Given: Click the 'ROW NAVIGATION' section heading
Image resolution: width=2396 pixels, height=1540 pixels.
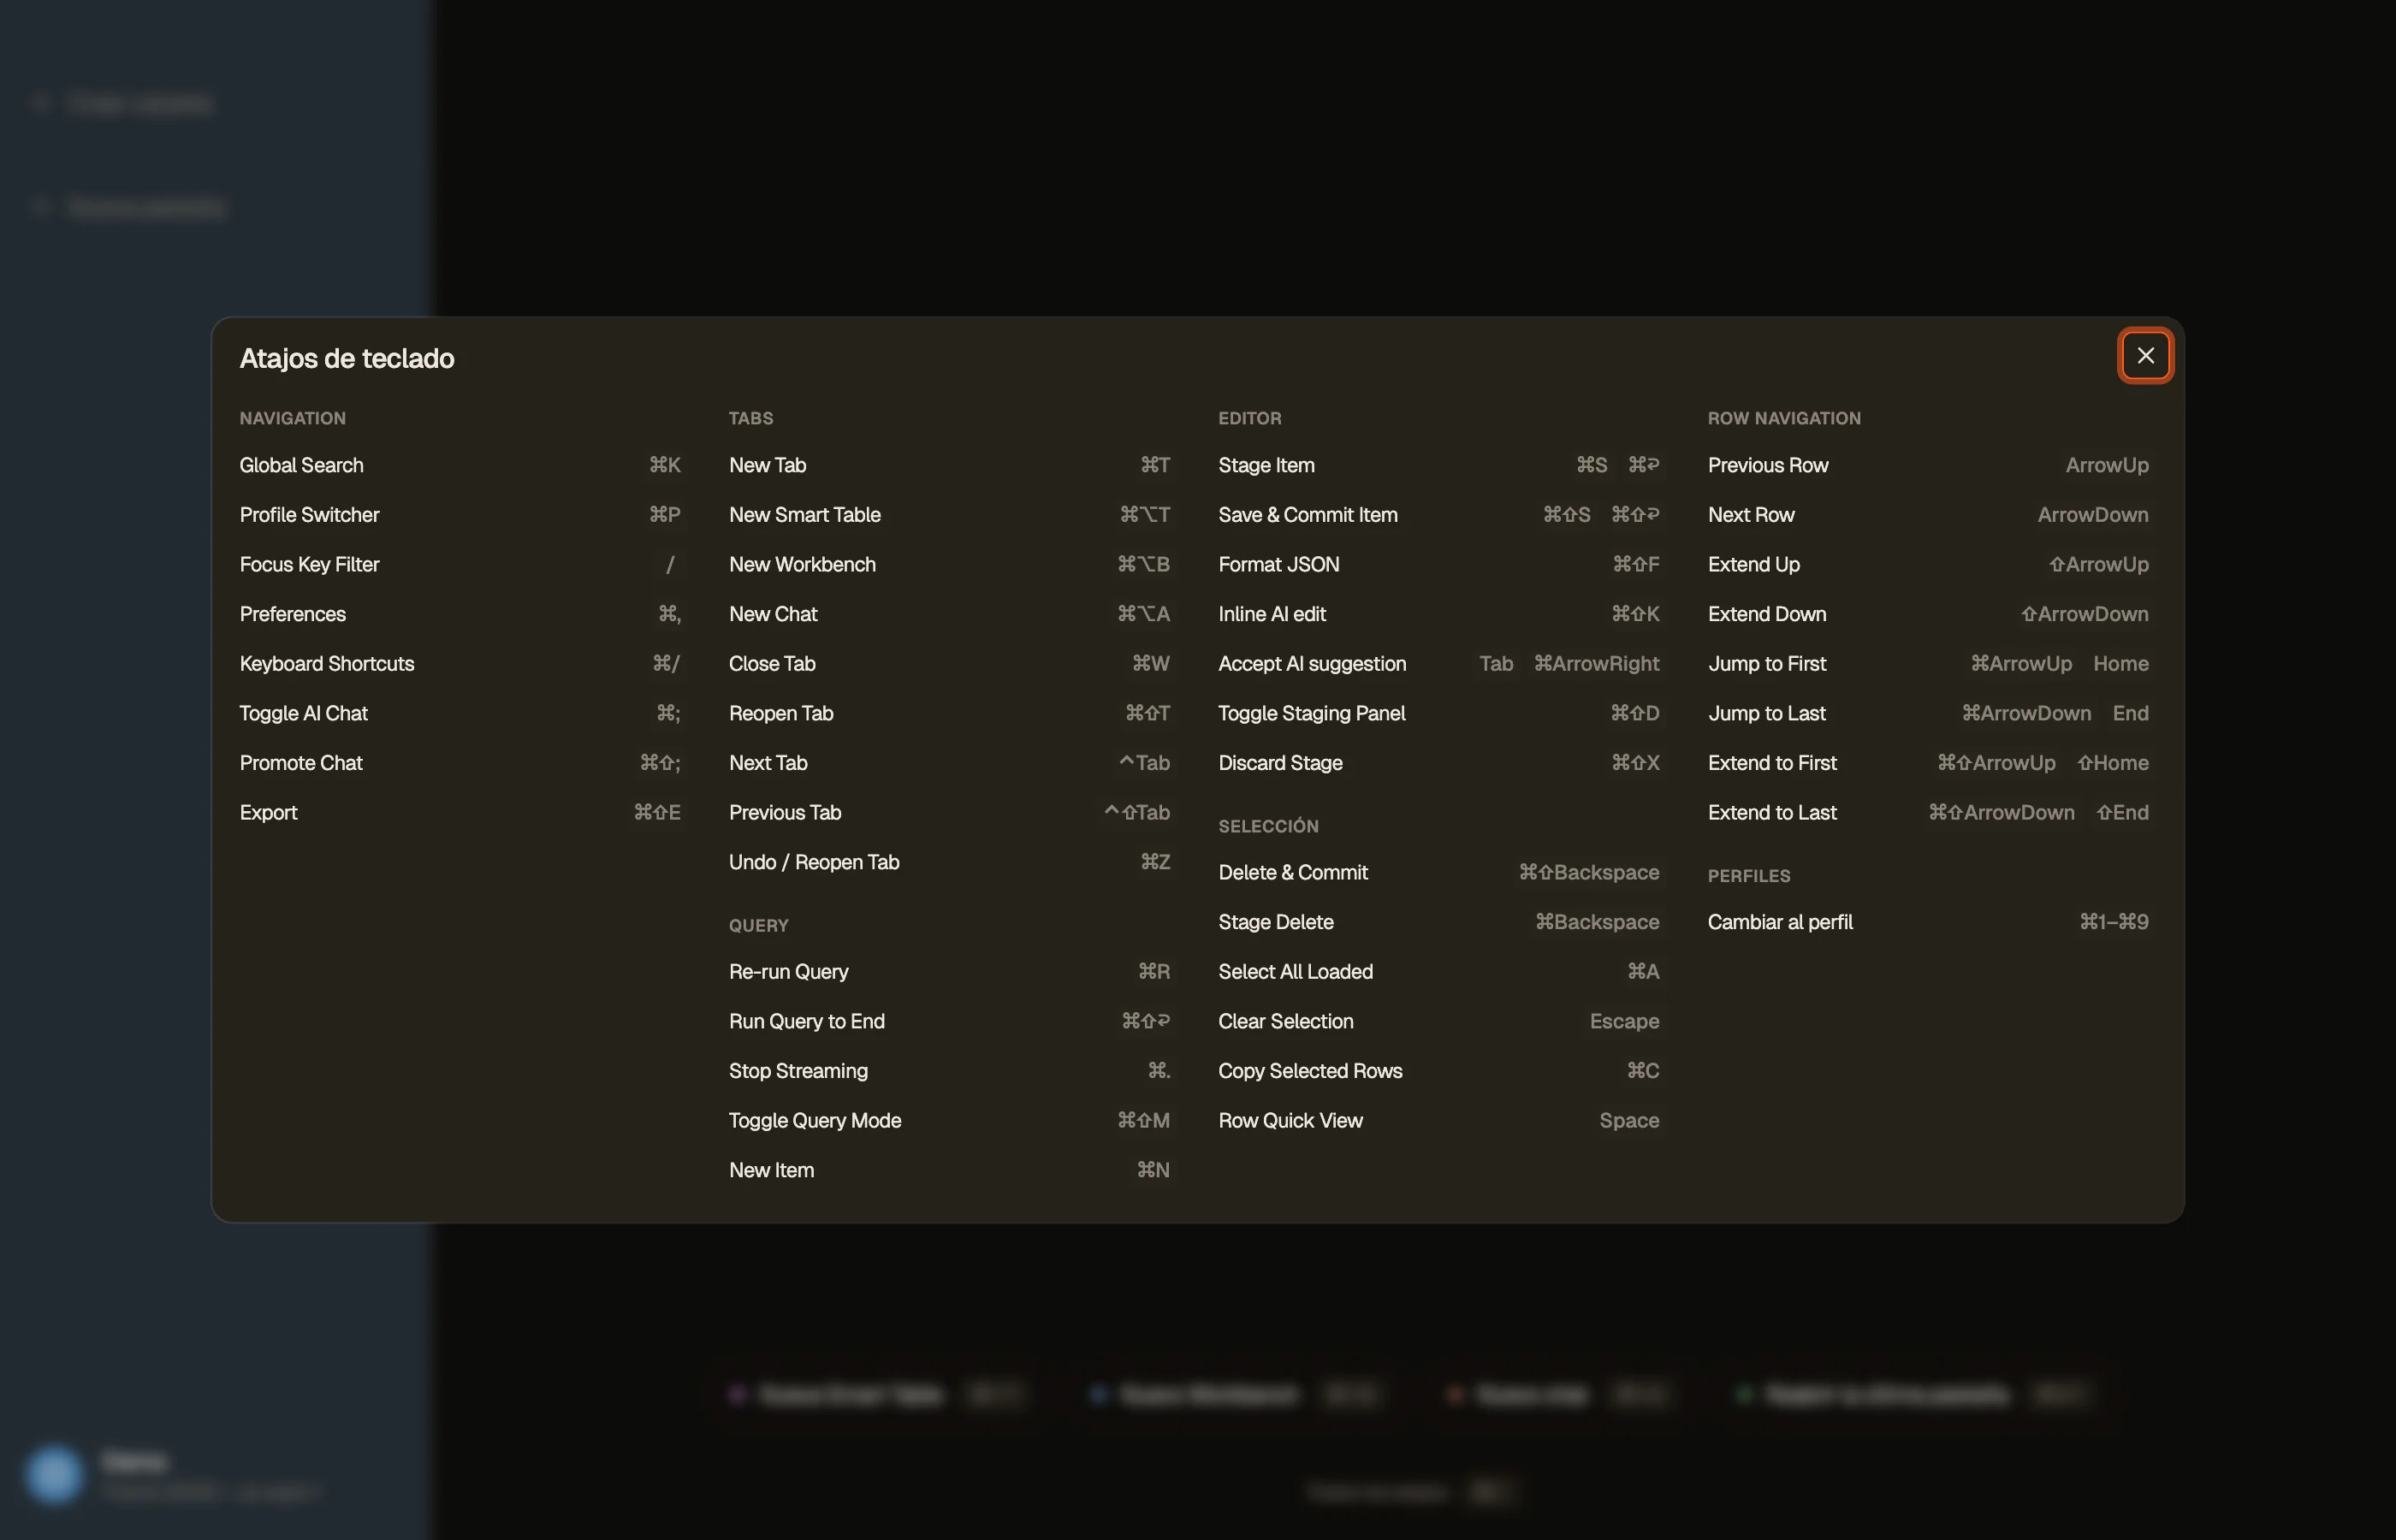Looking at the screenshot, I should click(x=1784, y=418).
